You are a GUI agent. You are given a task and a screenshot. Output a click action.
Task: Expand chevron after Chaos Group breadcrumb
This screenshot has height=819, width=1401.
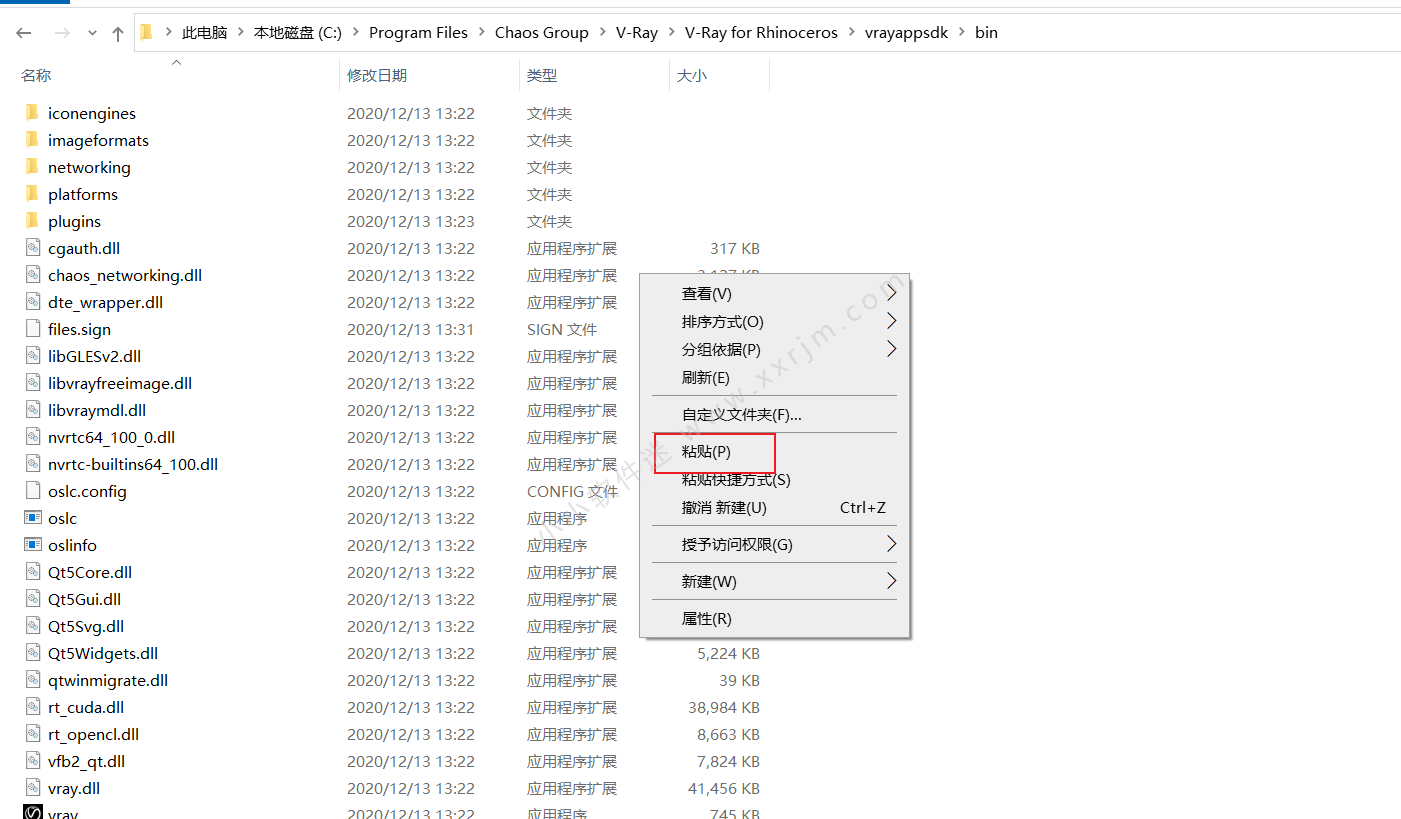point(602,33)
